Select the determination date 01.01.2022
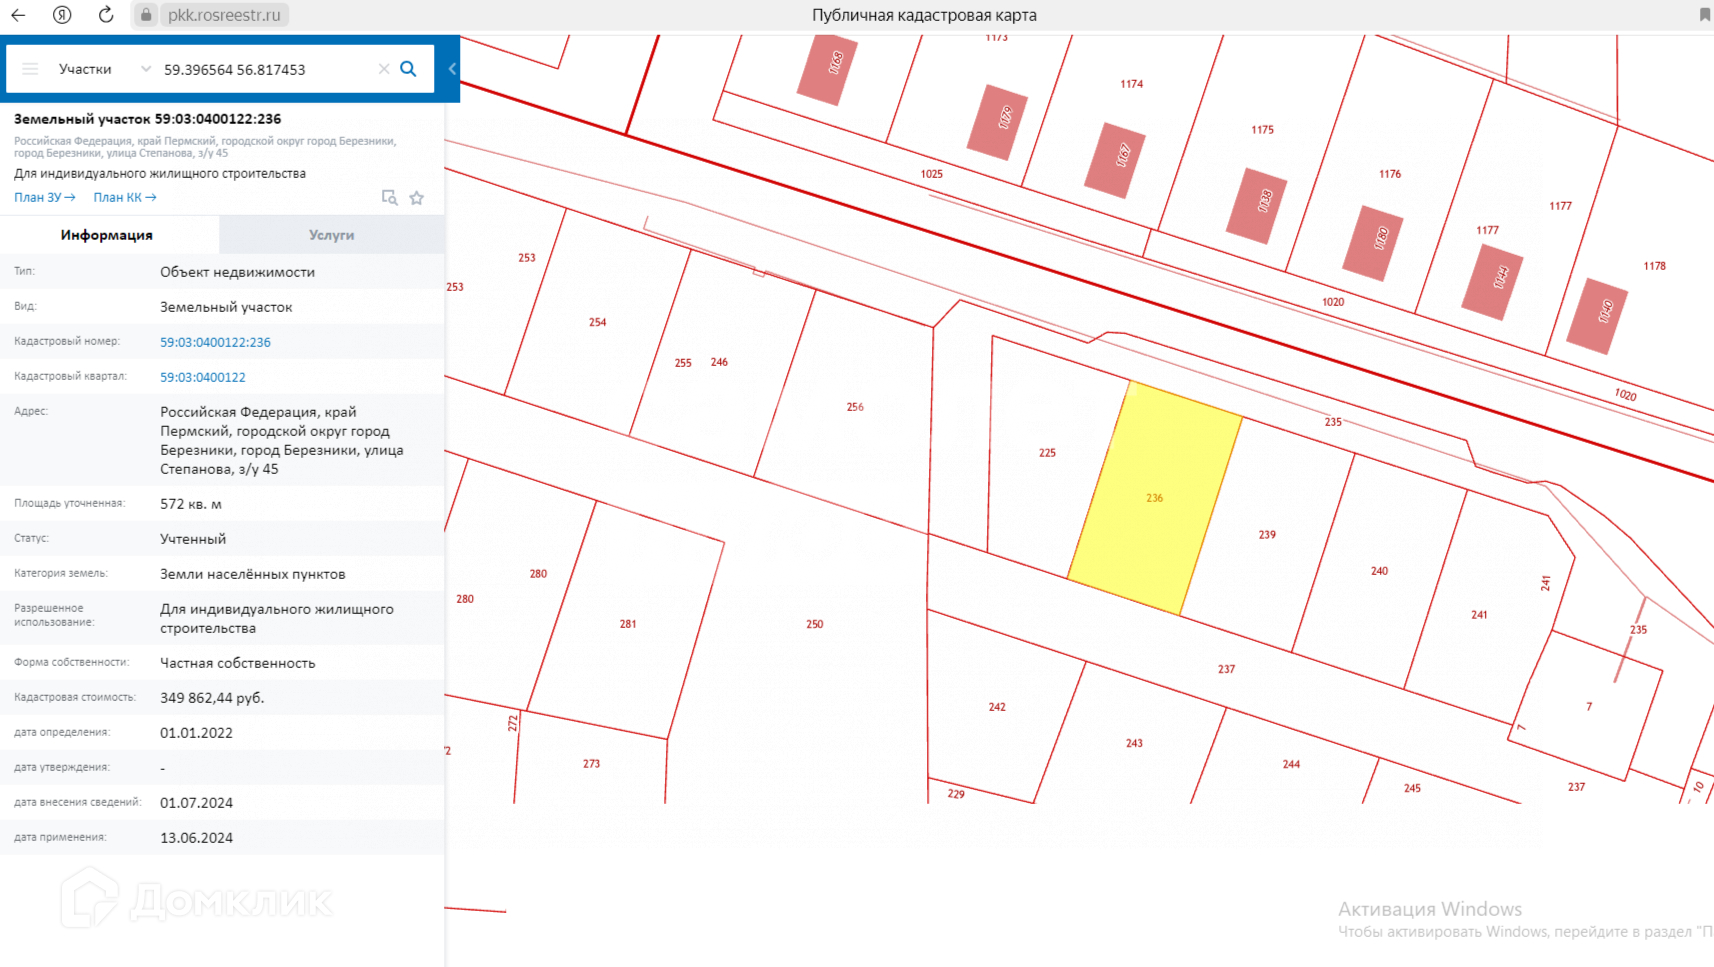Screen dimensions: 1714x967 pos(196,733)
